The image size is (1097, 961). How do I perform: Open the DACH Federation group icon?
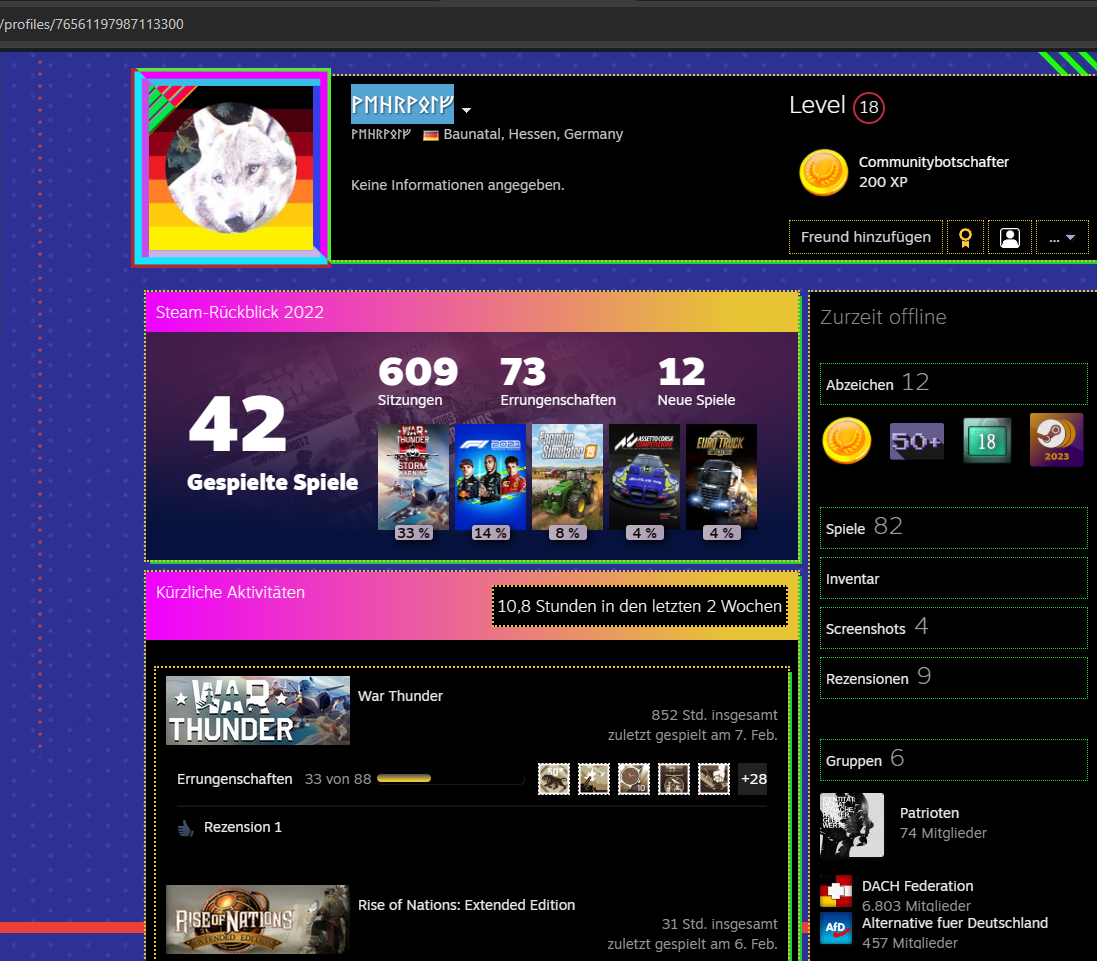835,890
